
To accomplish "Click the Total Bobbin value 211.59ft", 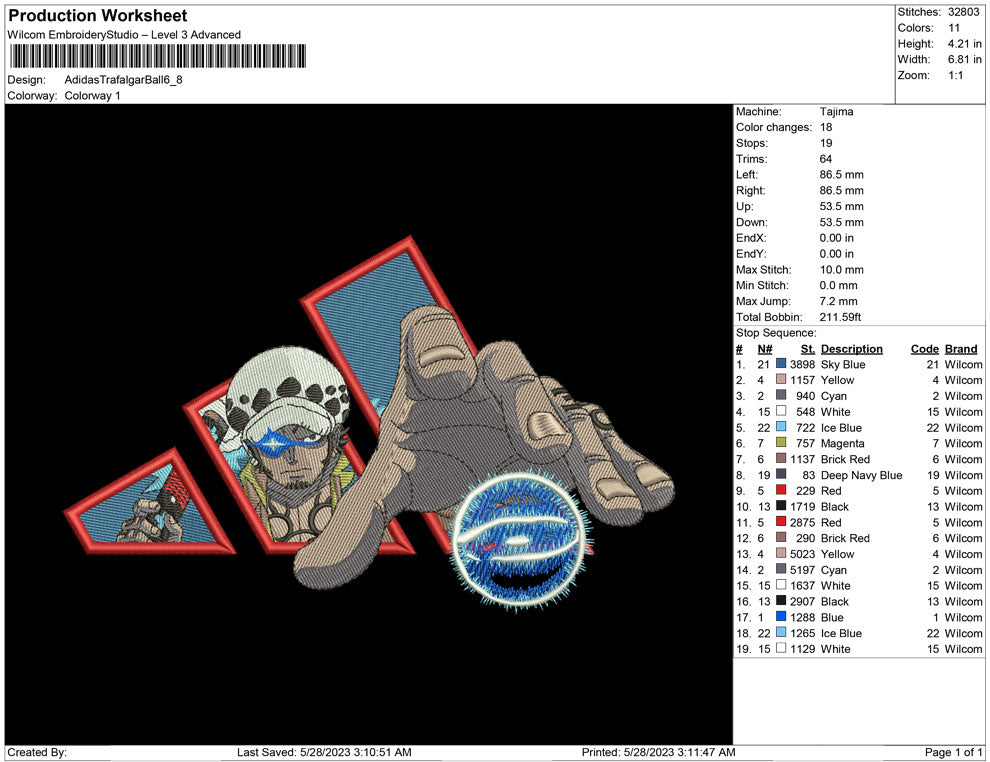I will [840, 317].
